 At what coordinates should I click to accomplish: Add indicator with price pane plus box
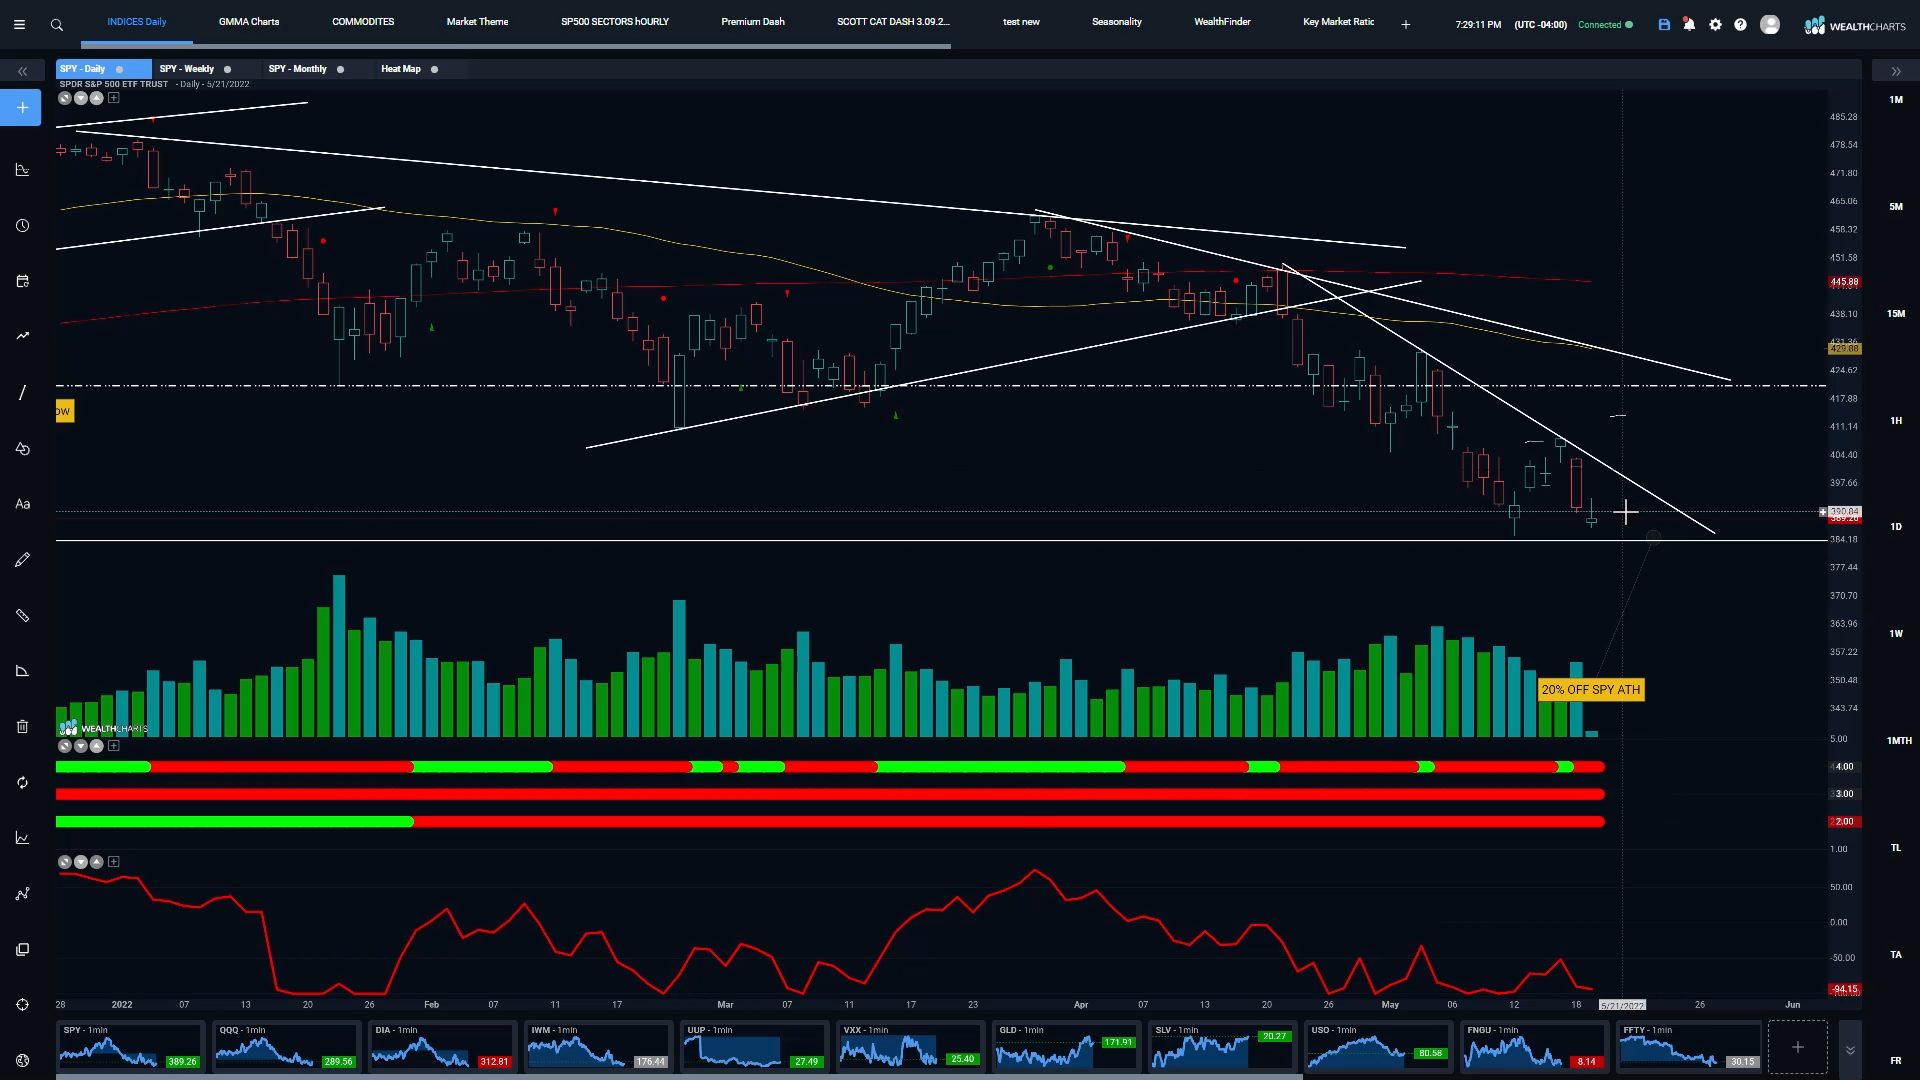pyautogui.click(x=113, y=98)
